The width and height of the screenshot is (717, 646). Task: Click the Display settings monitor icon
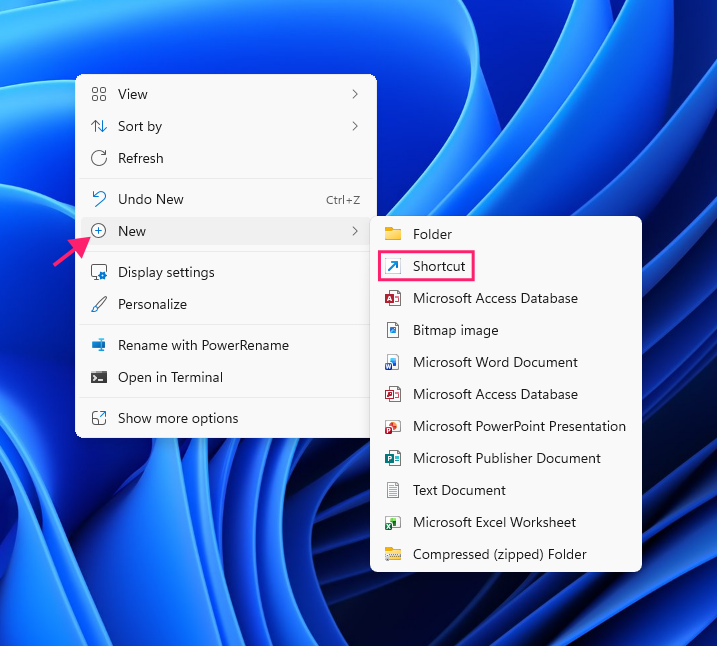pyautogui.click(x=99, y=272)
